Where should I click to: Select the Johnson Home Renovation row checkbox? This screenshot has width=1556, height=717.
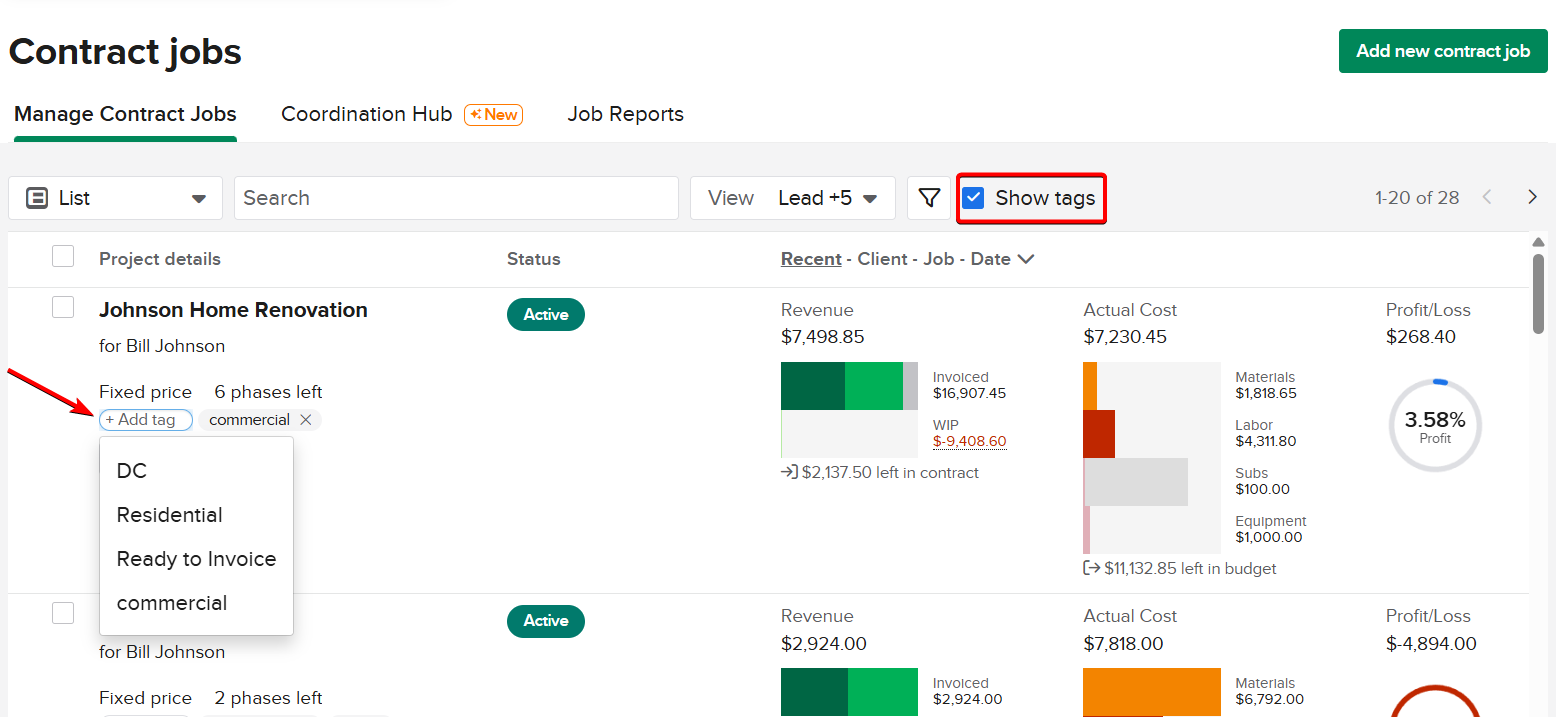coord(63,307)
